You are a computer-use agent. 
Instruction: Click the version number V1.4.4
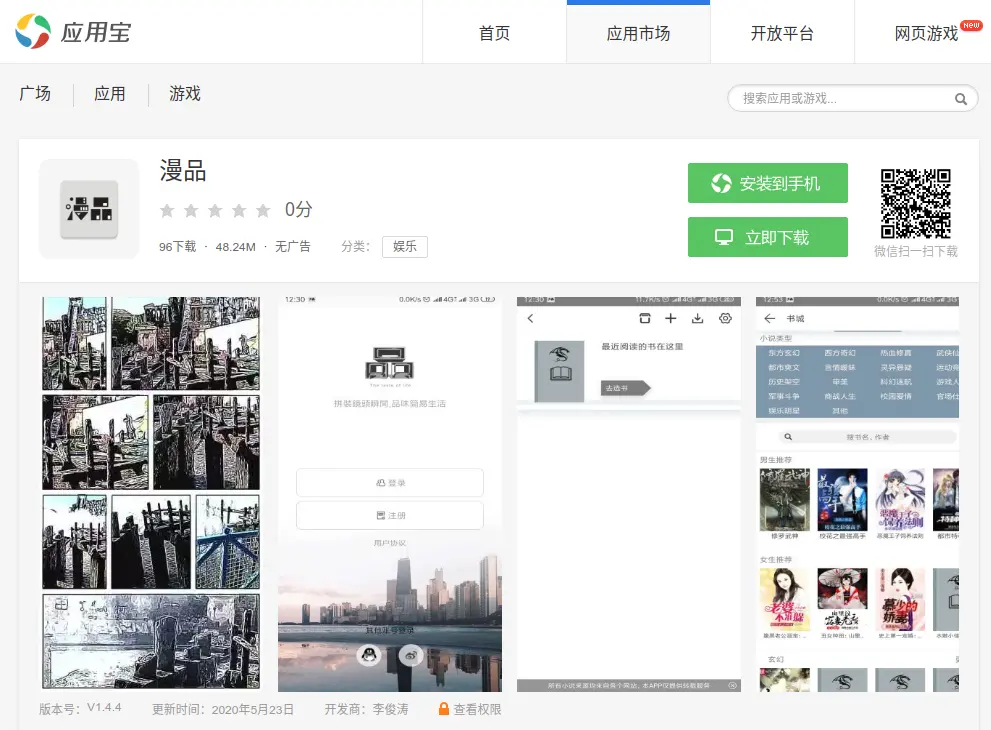click(104, 708)
